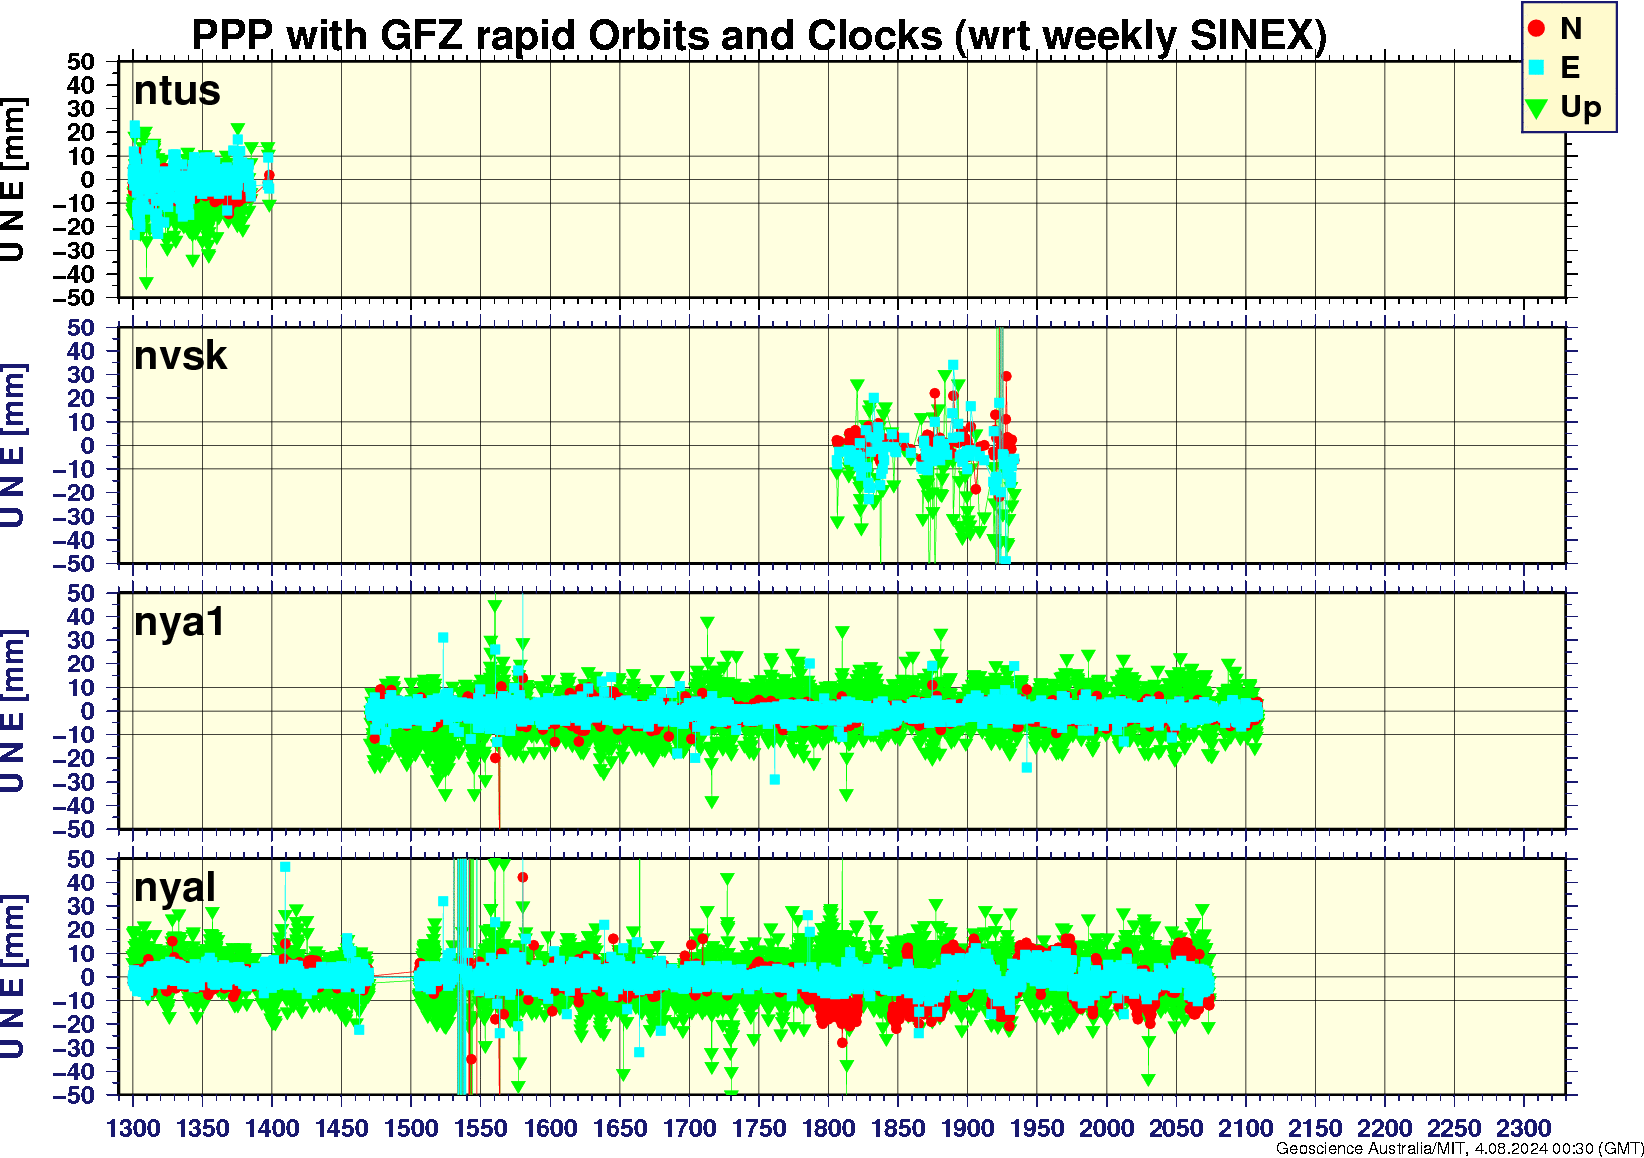This screenshot has width=1644, height=1158.
Task: Click the nvsk y-axis 0 tick label
Action: click(88, 445)
